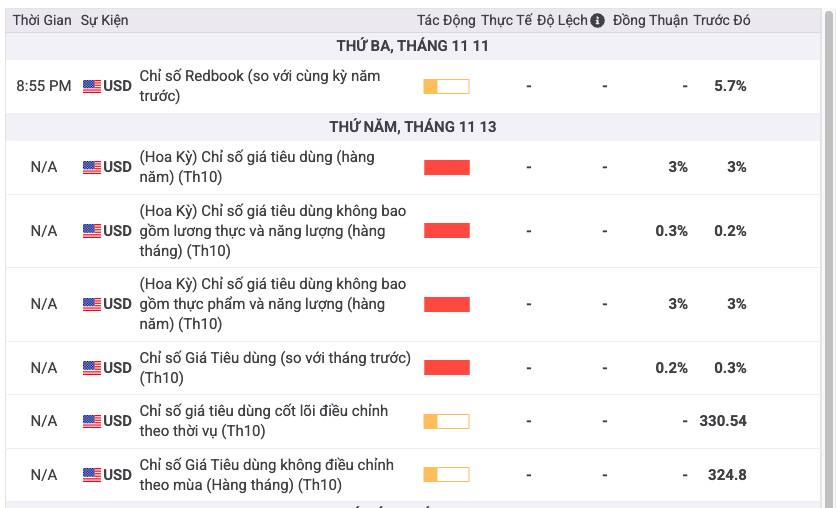The height and width of the screenshot is (508, 836).
Task: Click the 5.7% previous value for Redbook
Action: pyautogui.click(x=730, y=86)
